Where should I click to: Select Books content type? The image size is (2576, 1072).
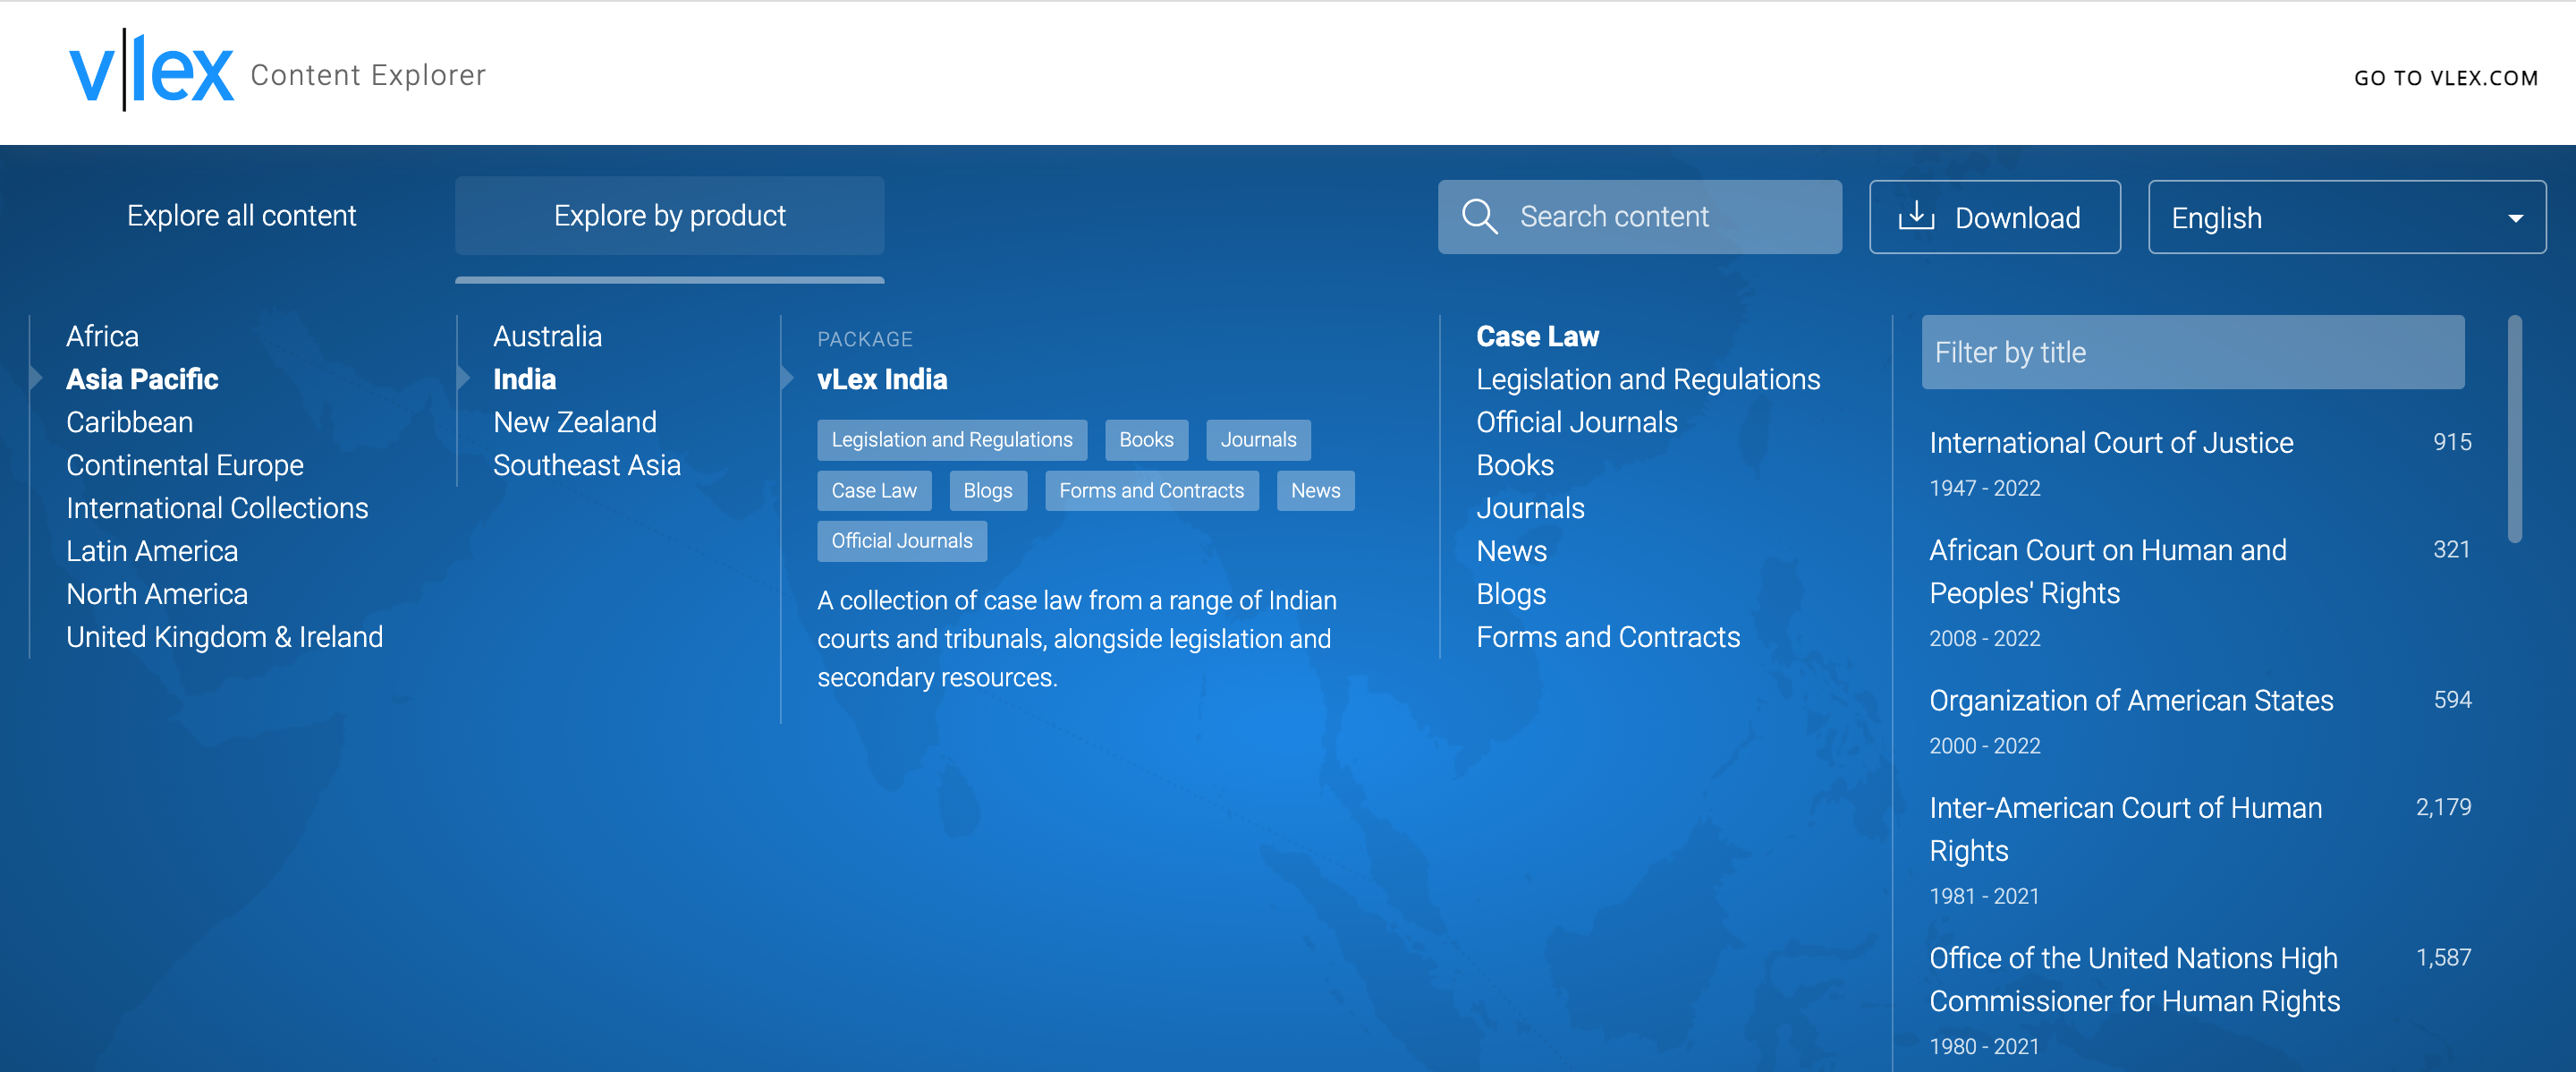coord(1514,465)
